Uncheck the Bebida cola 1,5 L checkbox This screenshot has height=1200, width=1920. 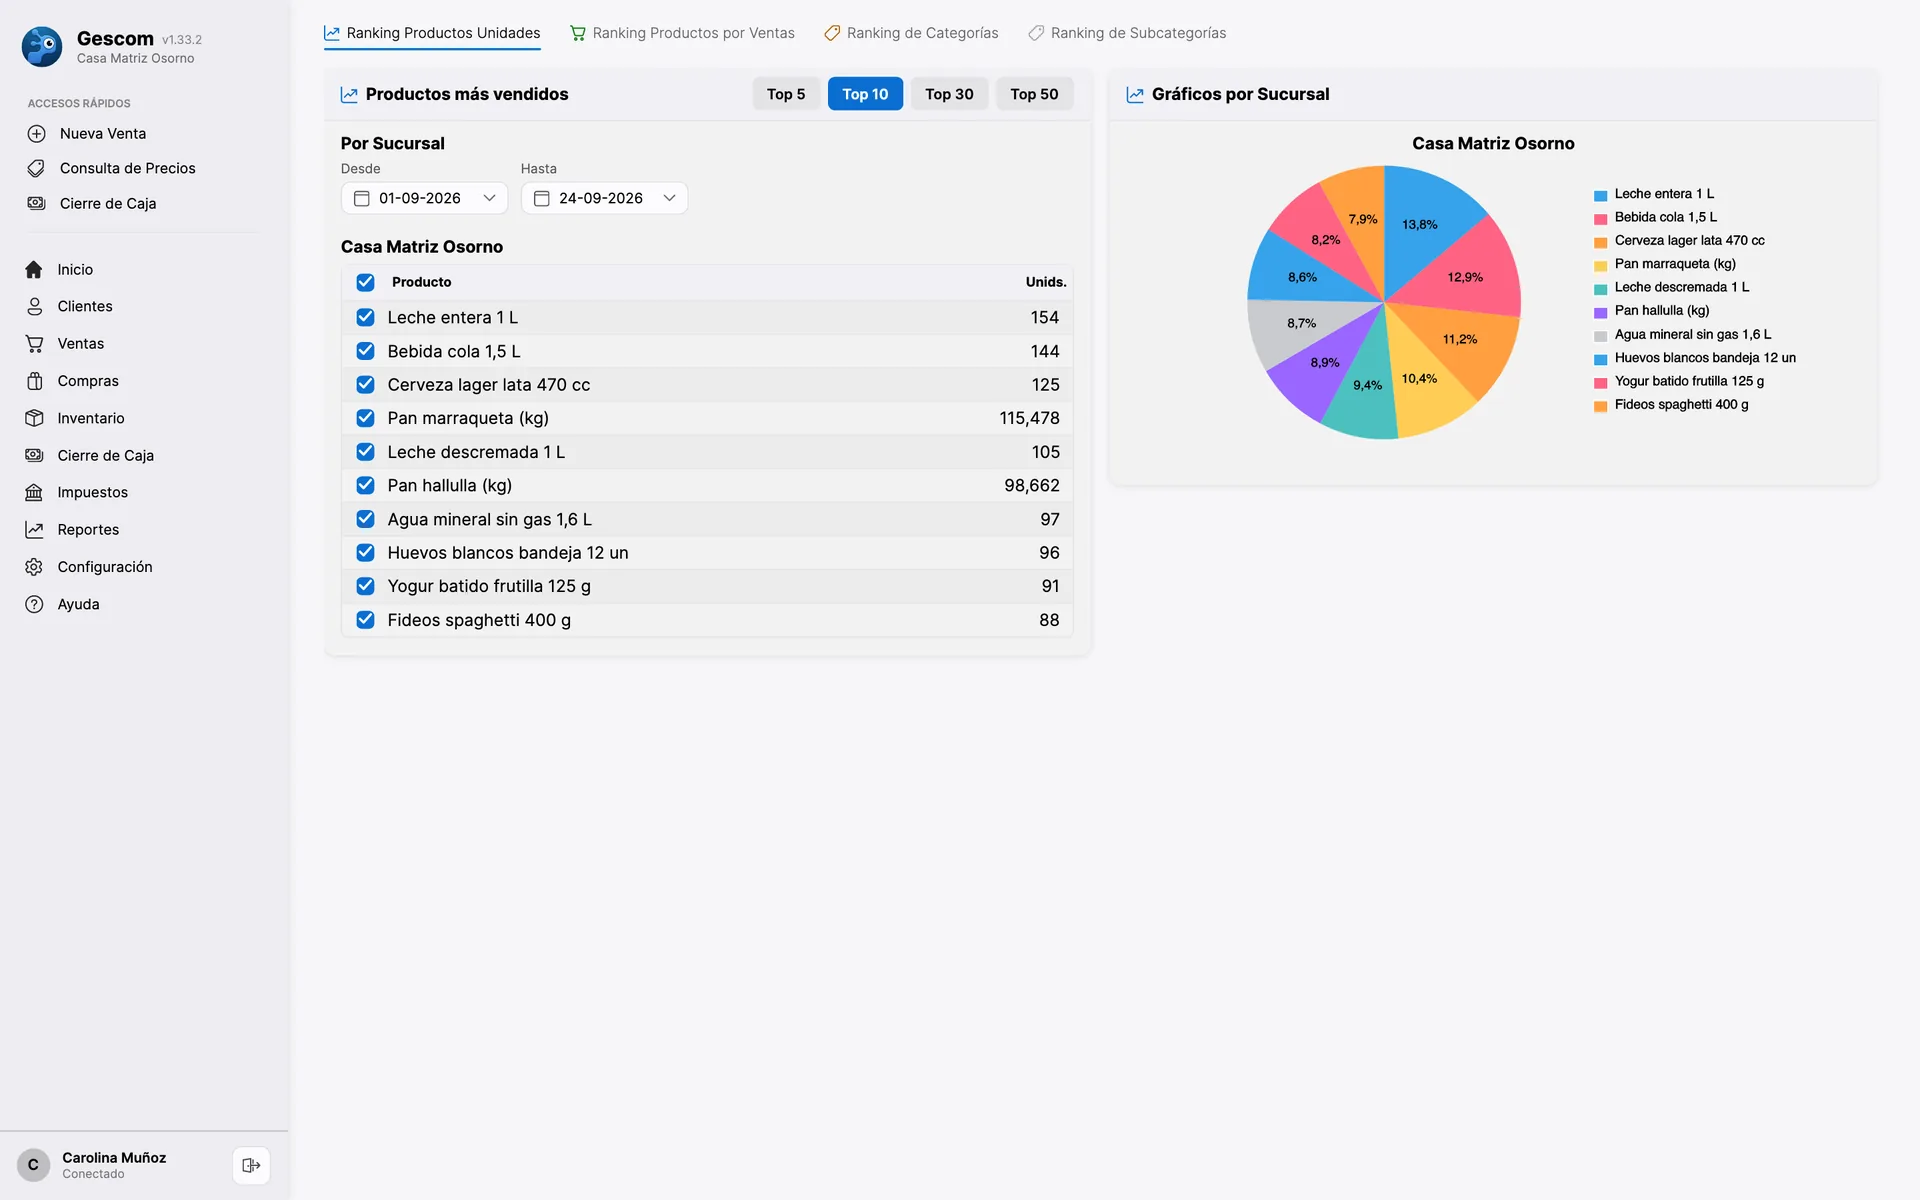[365, 351]
